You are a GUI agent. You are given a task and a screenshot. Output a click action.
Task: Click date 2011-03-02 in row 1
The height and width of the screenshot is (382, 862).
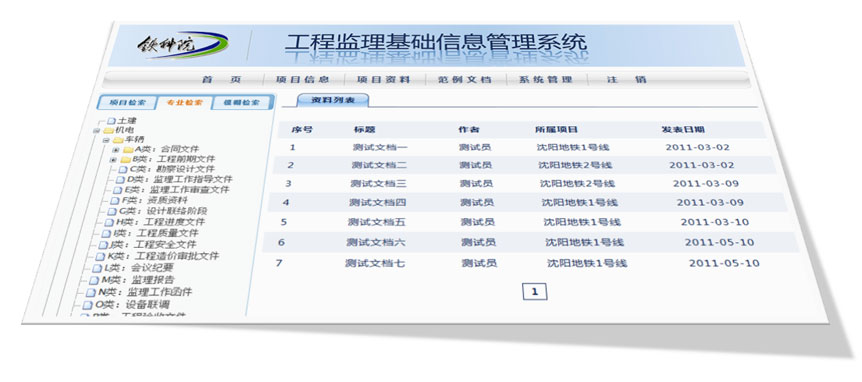[x=698, y=147]
